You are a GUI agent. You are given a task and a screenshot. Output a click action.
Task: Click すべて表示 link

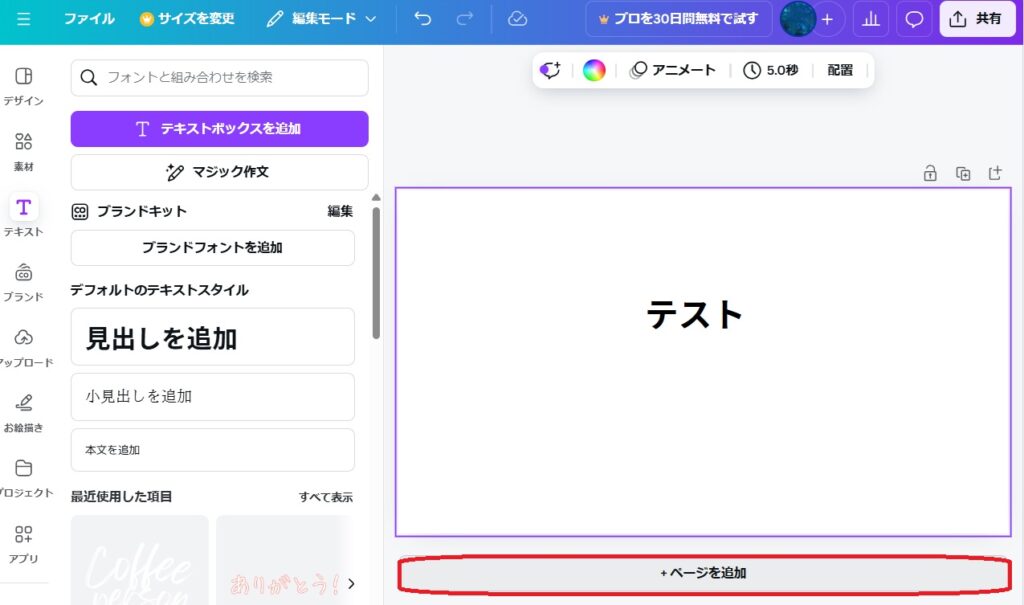point(326,497)
